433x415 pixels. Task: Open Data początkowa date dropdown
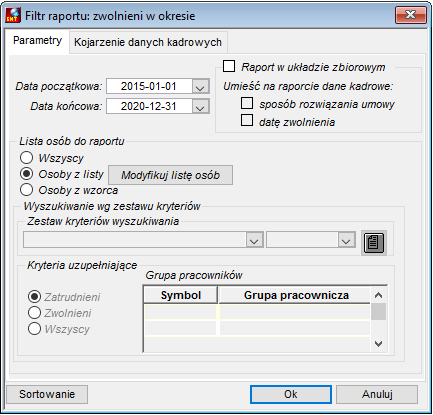(200, 87)
